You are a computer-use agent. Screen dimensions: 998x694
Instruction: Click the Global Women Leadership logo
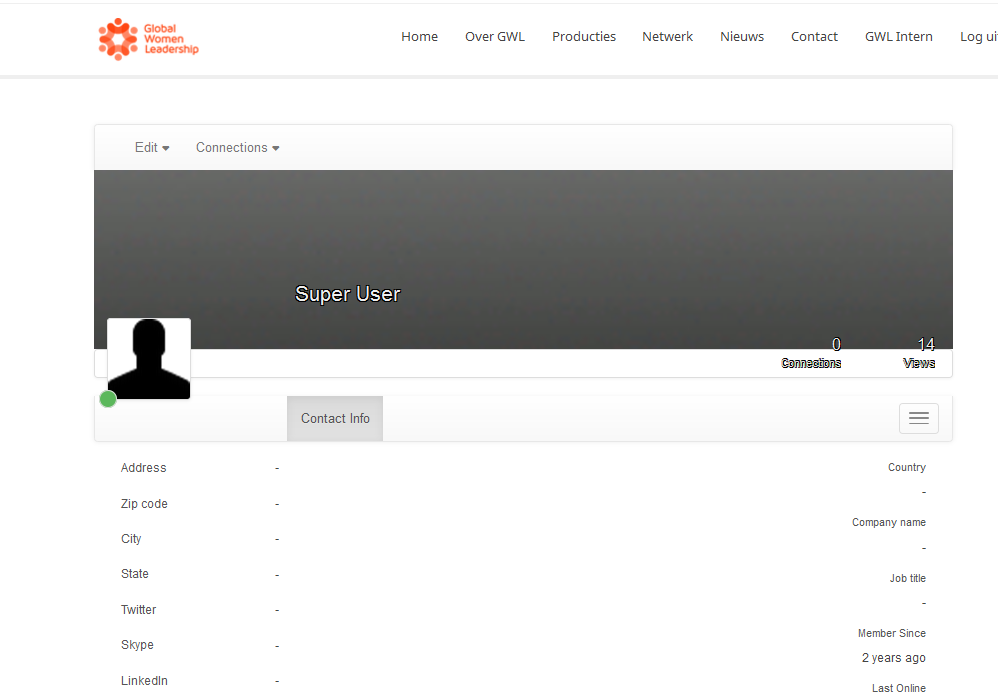(148, 39)
